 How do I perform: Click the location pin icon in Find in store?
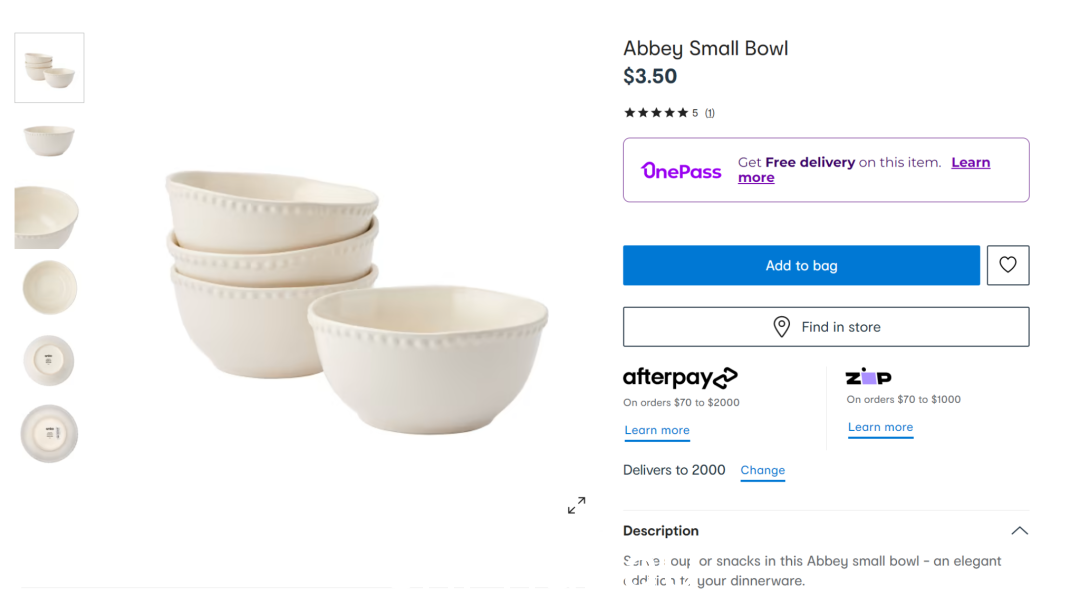tap(781, 326)
